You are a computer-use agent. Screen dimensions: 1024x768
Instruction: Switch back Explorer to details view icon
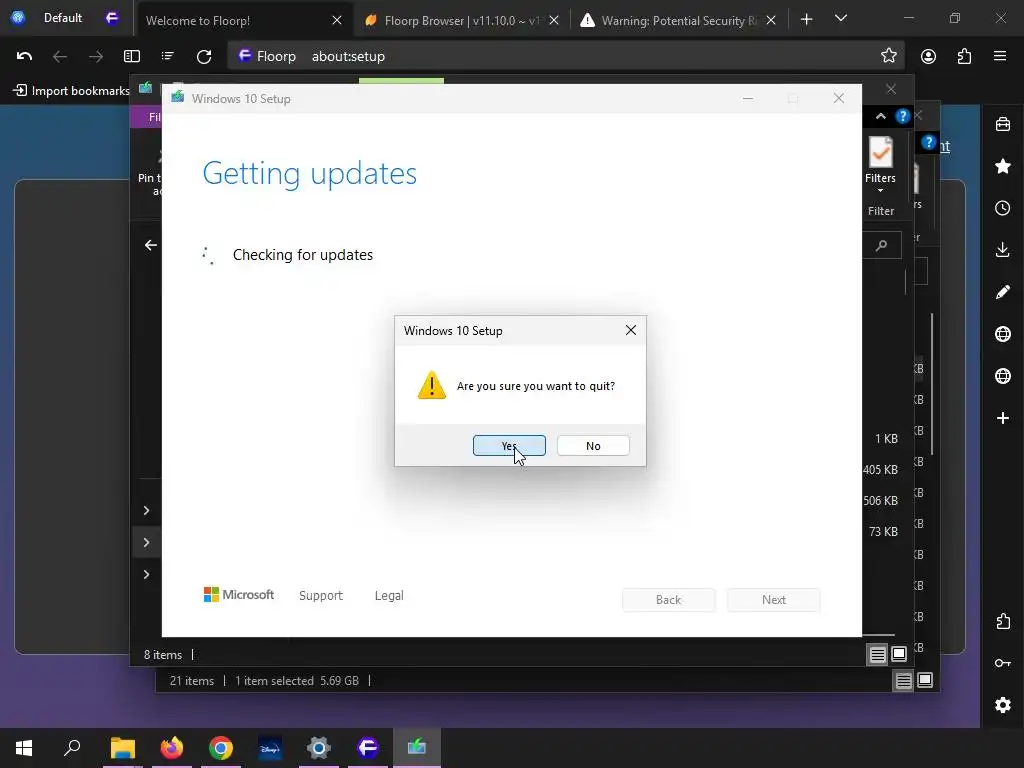click(x=903, y=681)
